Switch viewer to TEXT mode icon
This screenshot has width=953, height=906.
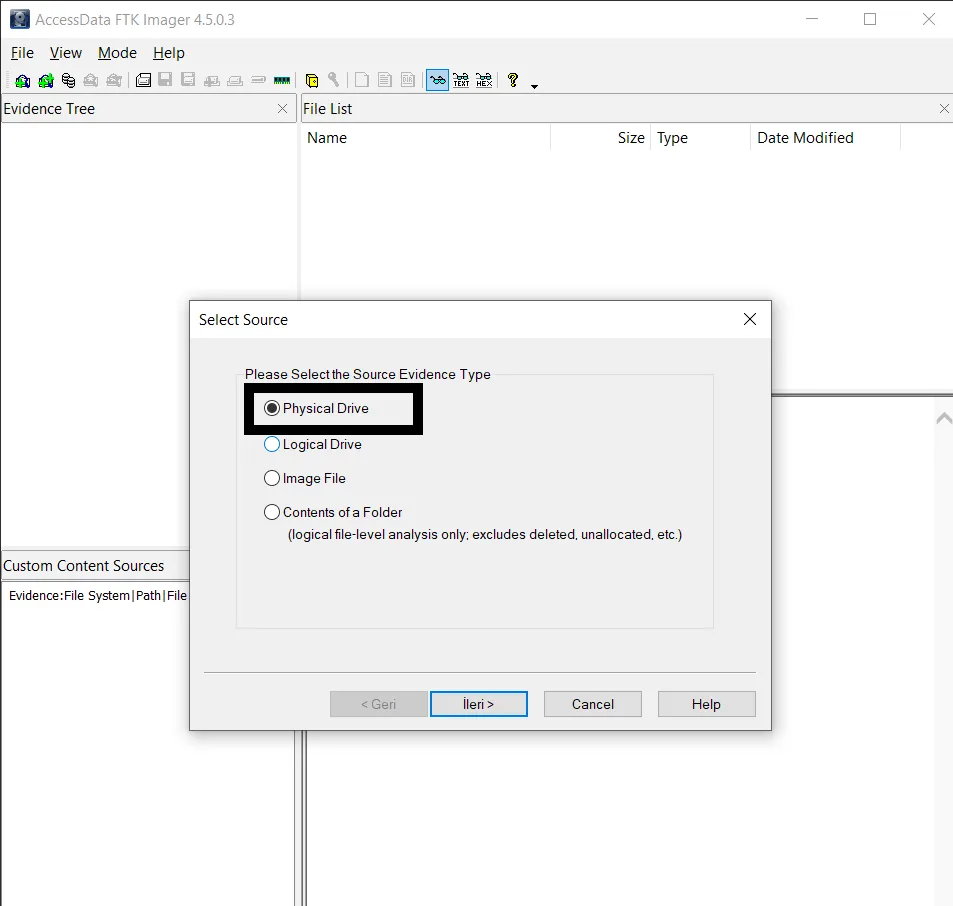(461, 80)
